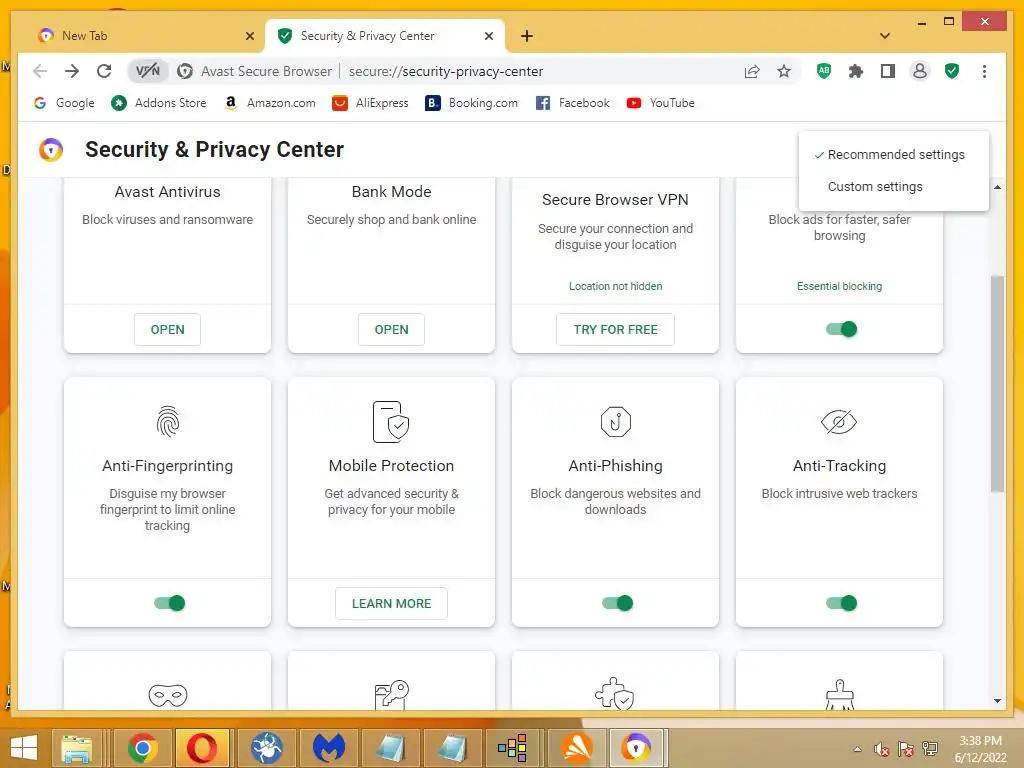This screenshot has width=1024, height=768.
Task: Toggle Anti-Tracking switch
Action: (841, 603)
